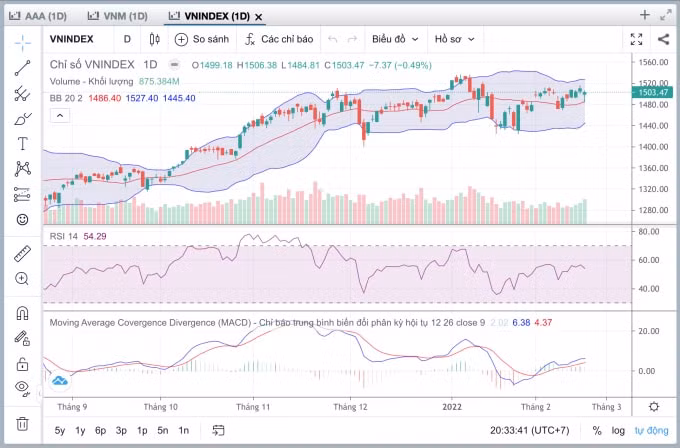Open the go to date icon
Screen dimensions: 680x448
pyautogui.click(x=218, y=430)
